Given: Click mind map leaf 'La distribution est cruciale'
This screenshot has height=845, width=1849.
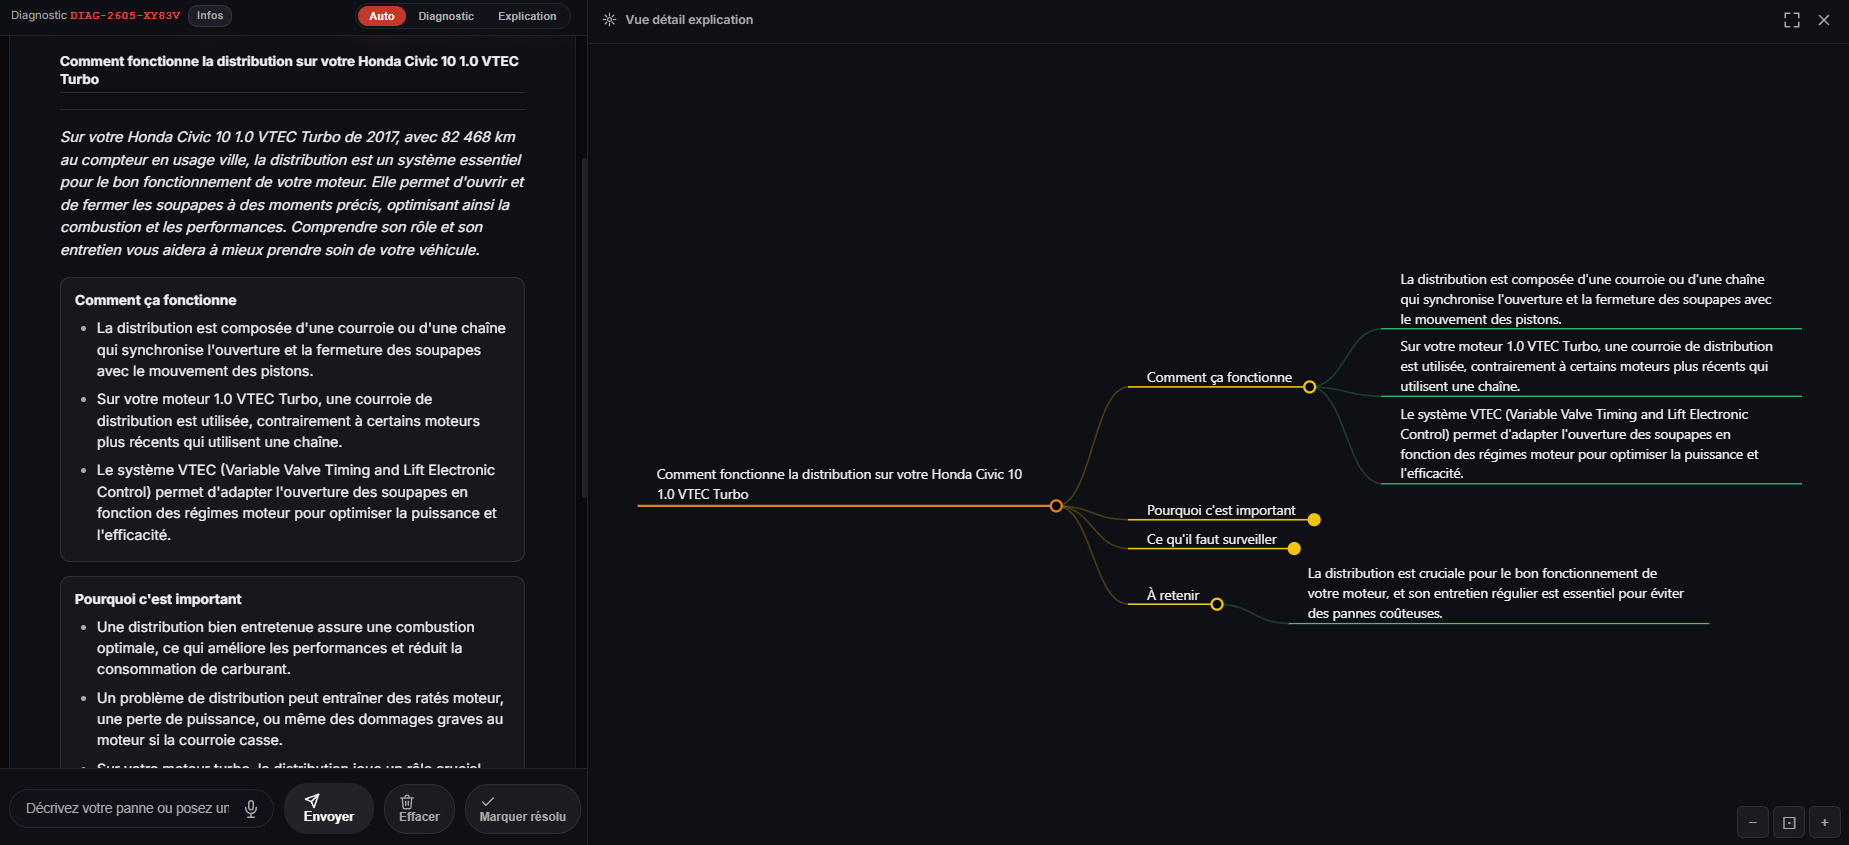Looking at the screenshot, I should 1496,593.
